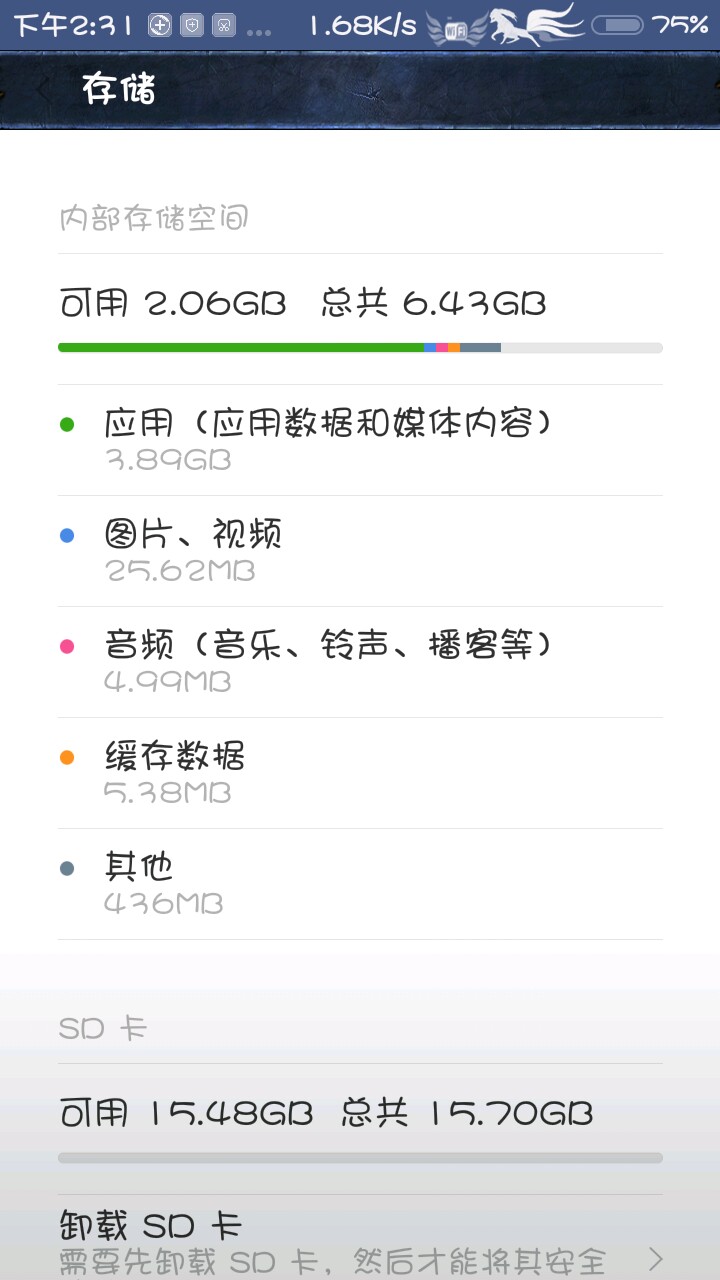This screenshot has width=720, height=1280.
Task: Open 音频 (音乐、铃声、播客等) entry
Action: point(330,662)
